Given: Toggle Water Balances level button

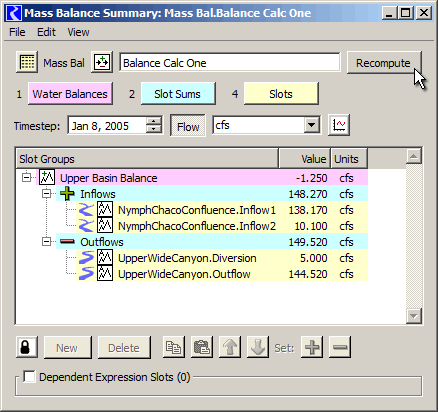Looking at the screenshot, I should [70, 94].
